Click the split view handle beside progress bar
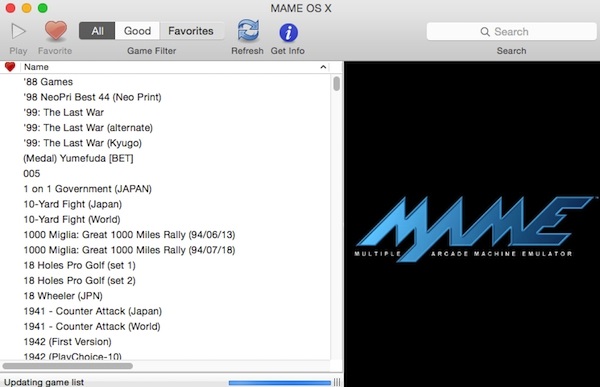The height and width of the screenshot is (387, 600). (337, 382)
